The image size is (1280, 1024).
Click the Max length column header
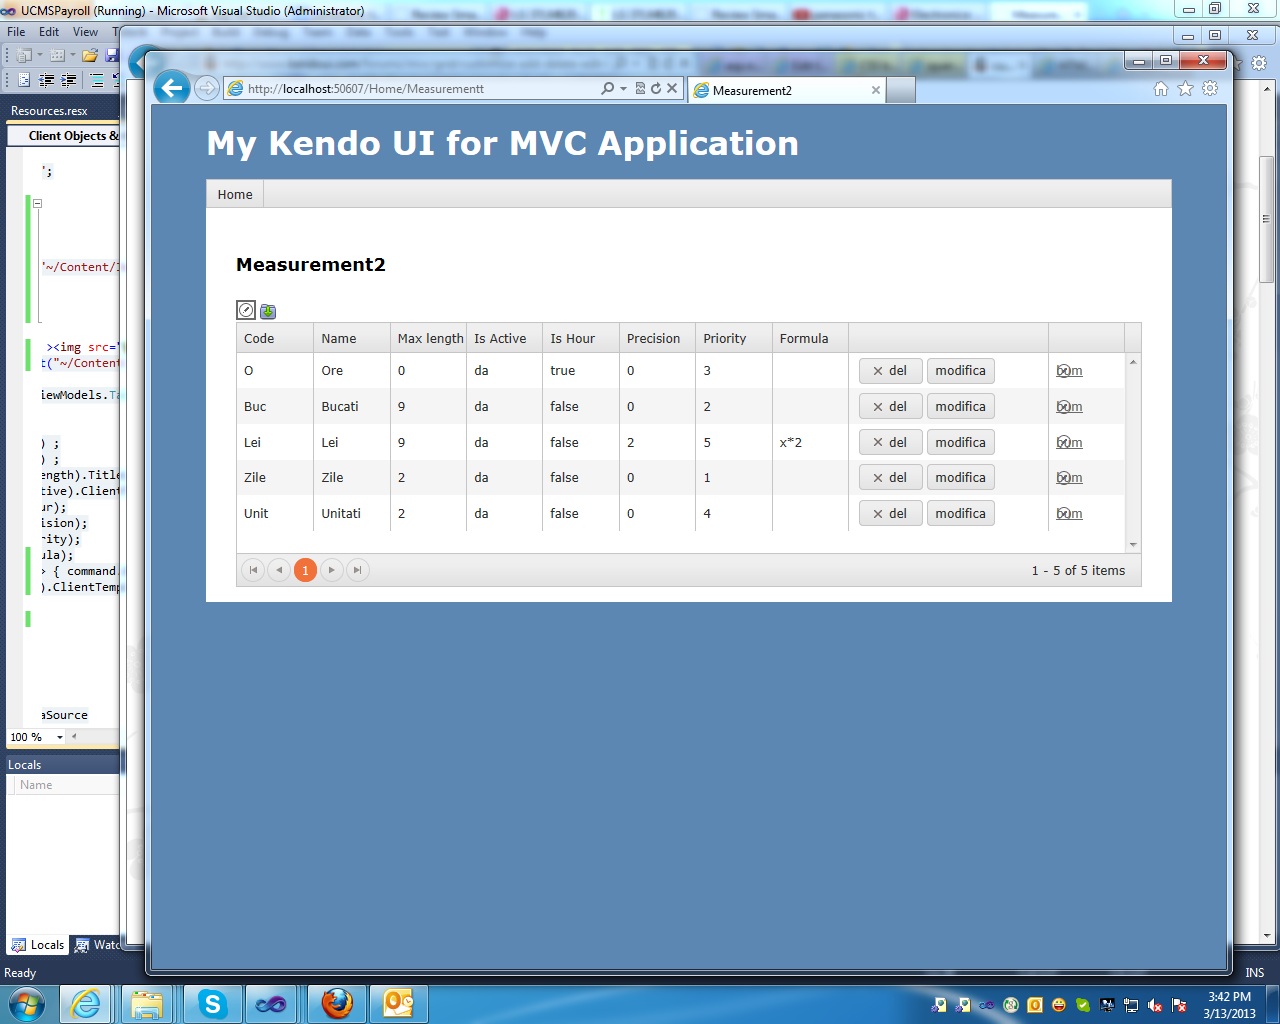coord(428,339)
